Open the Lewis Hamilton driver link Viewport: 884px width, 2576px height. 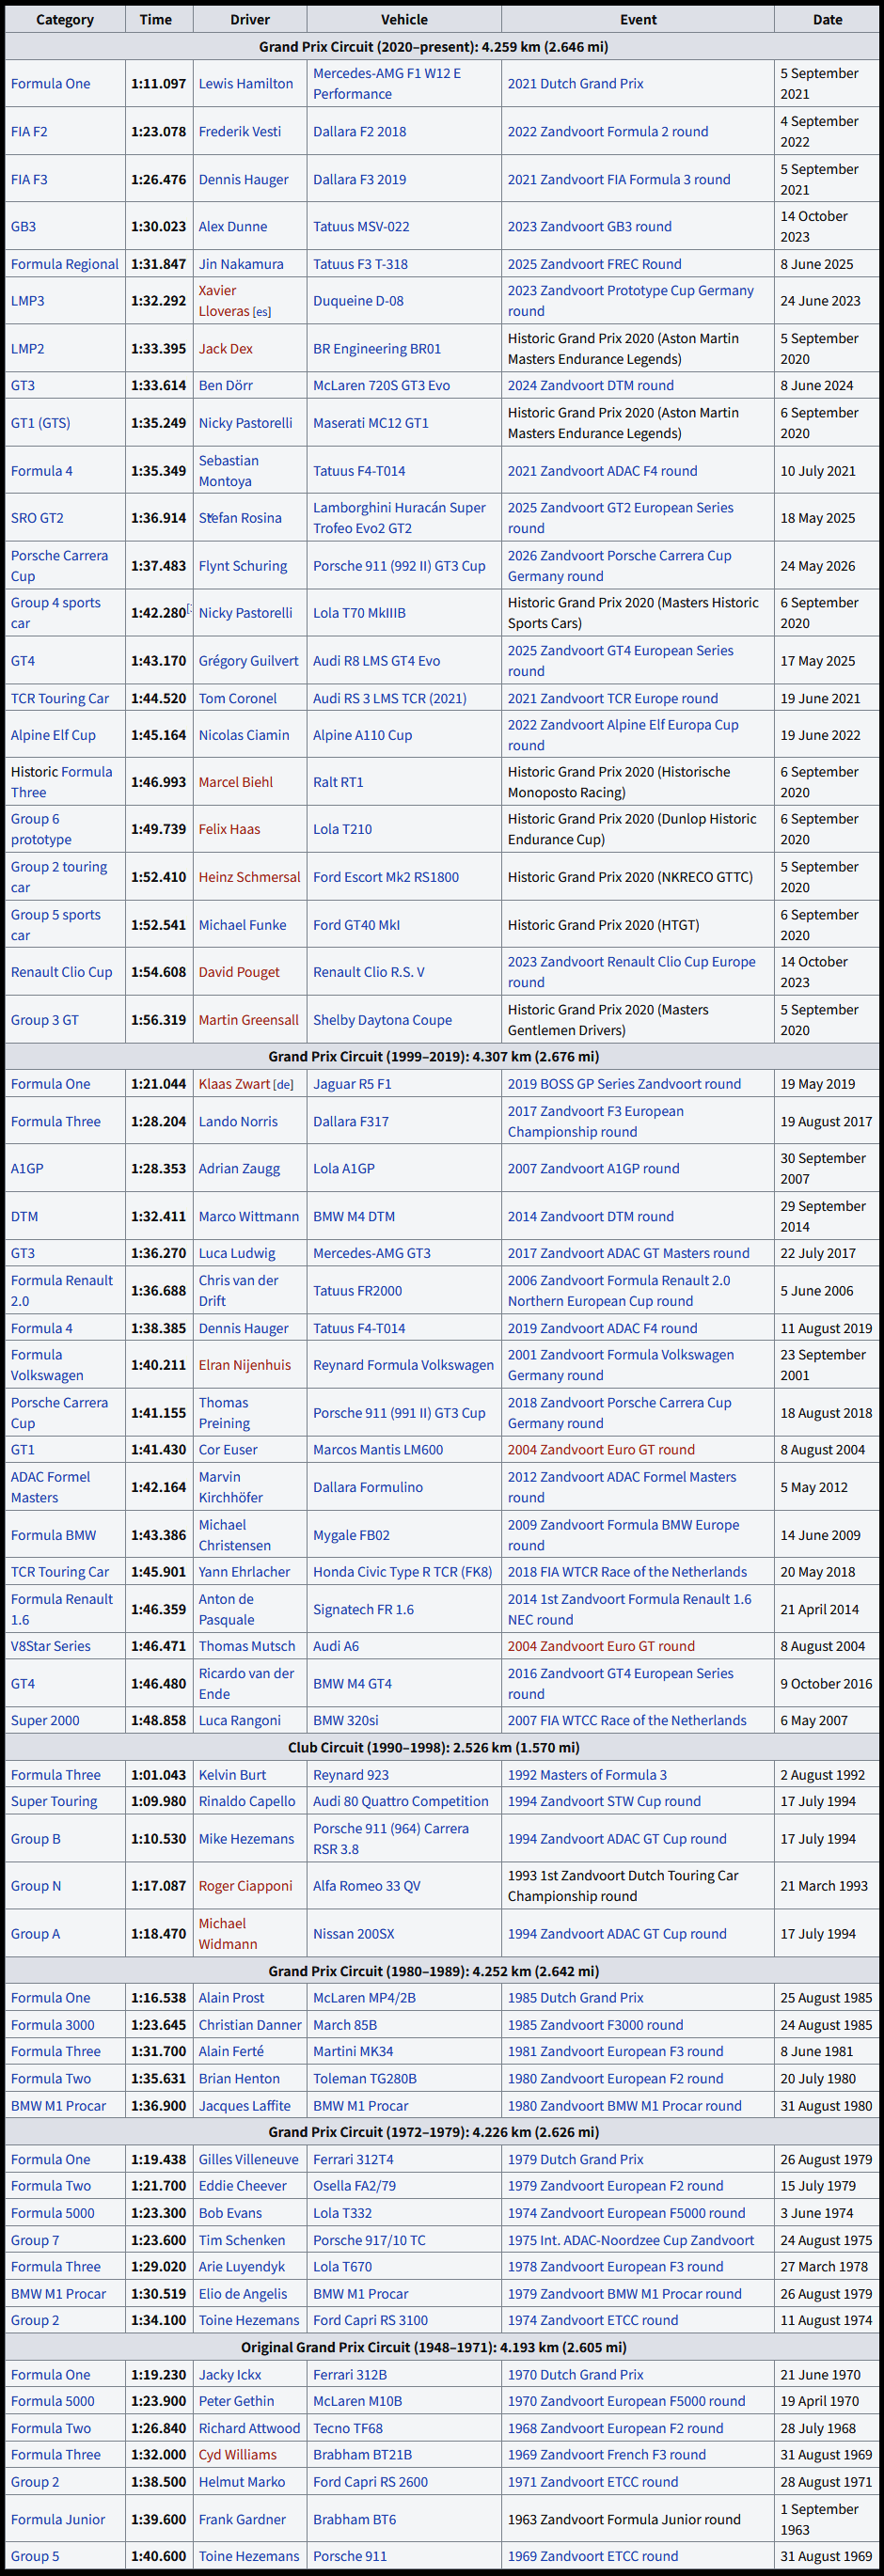(x=246, y=84)
